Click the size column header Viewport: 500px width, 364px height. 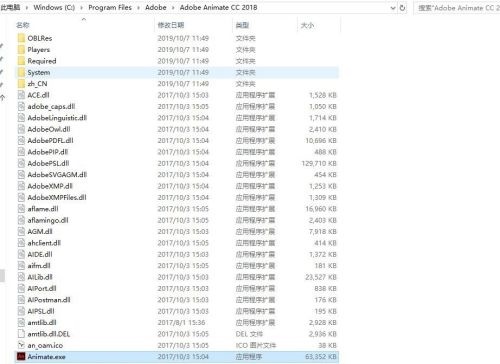pyautogui.click(x=307, y=25)
